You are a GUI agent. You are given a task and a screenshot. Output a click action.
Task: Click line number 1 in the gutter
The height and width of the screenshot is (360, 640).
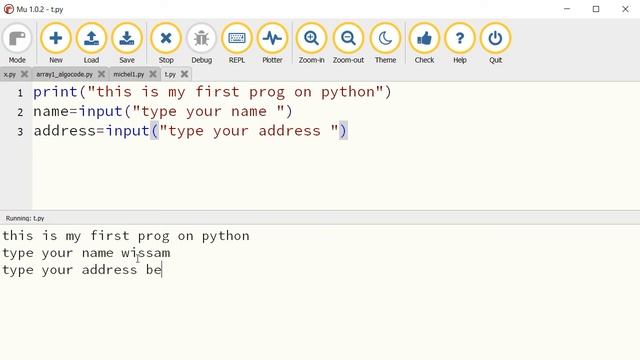(x=20, y=93)
